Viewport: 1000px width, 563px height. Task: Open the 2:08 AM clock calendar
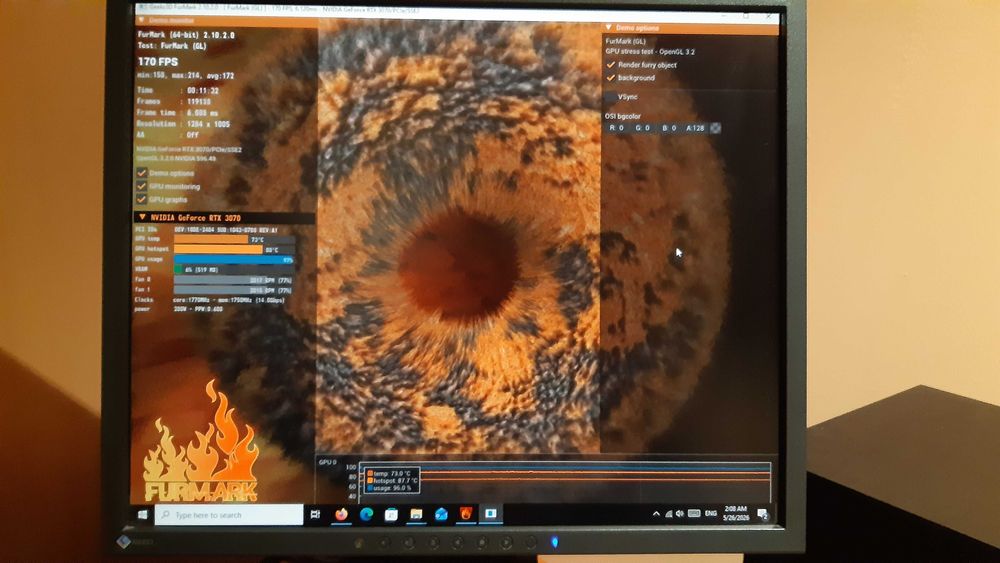click(x=735, y=513)
